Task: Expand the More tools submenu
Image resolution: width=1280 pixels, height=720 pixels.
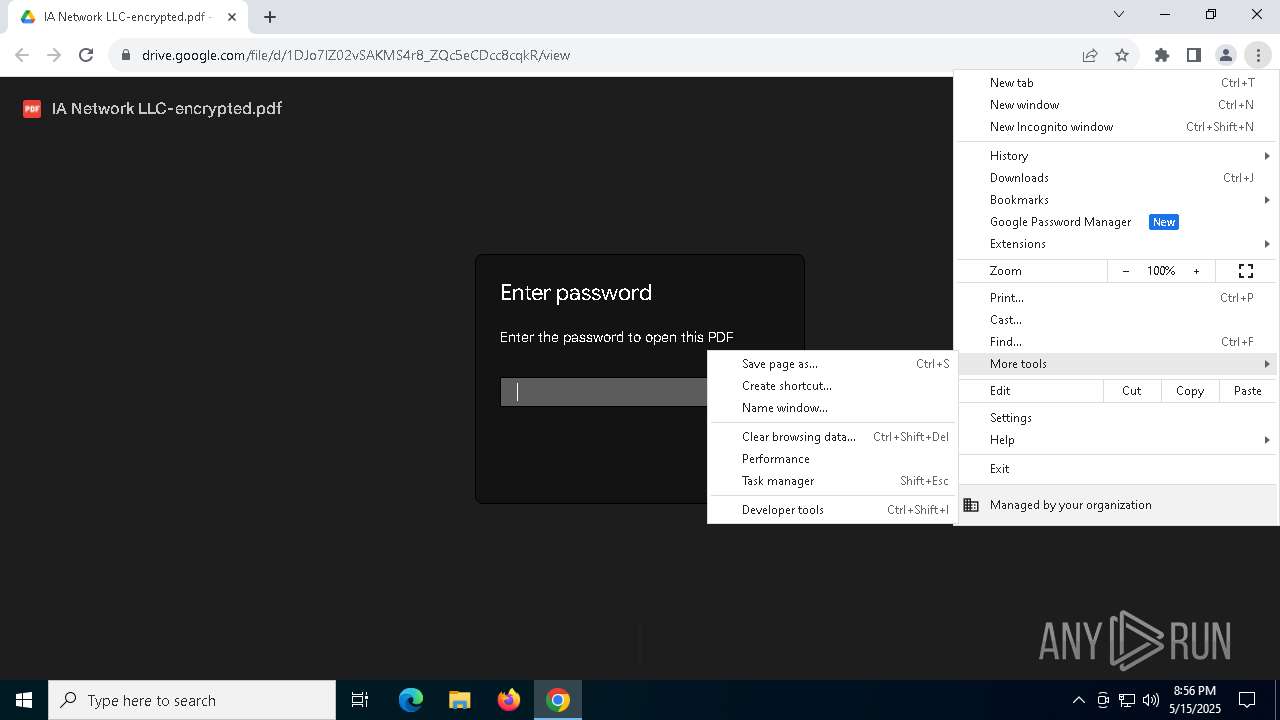Action: pos(1116,364)
